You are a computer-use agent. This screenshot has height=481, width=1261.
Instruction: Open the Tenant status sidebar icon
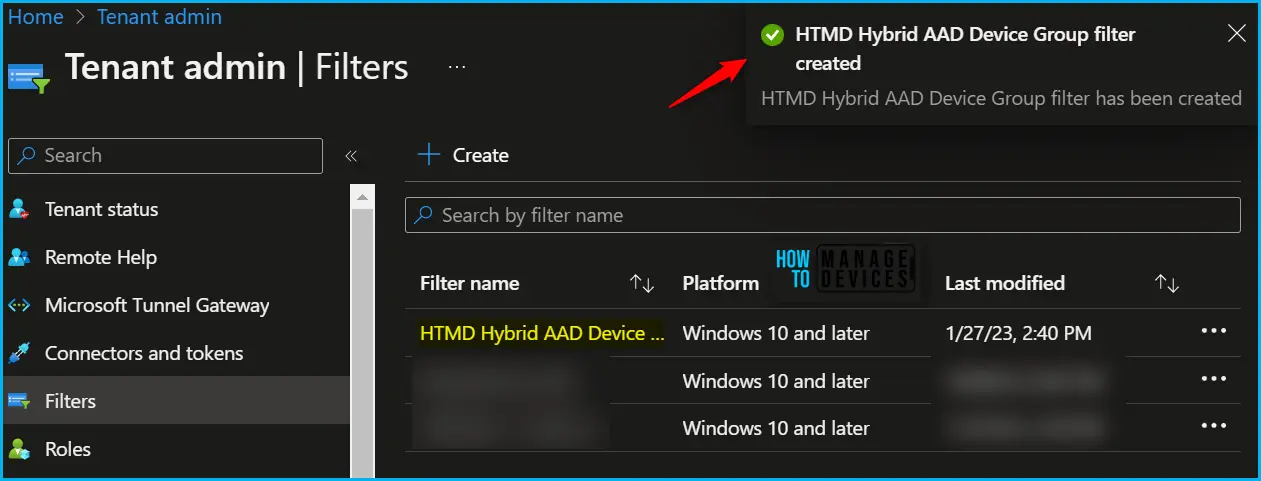pos(19,210)
